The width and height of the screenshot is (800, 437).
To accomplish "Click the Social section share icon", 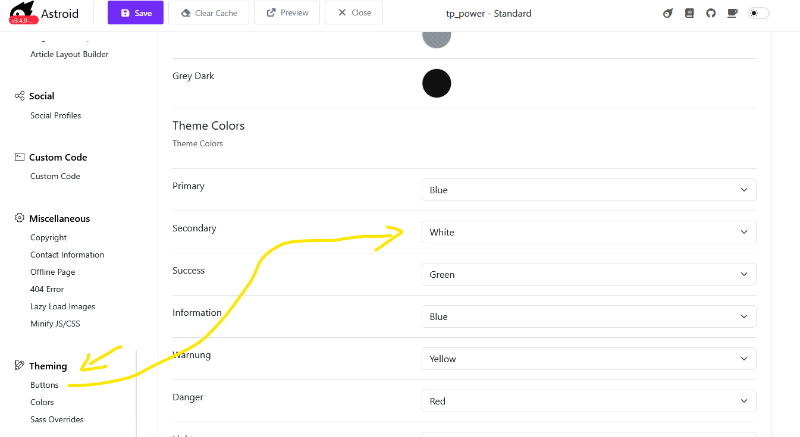I will pos(20,96).
